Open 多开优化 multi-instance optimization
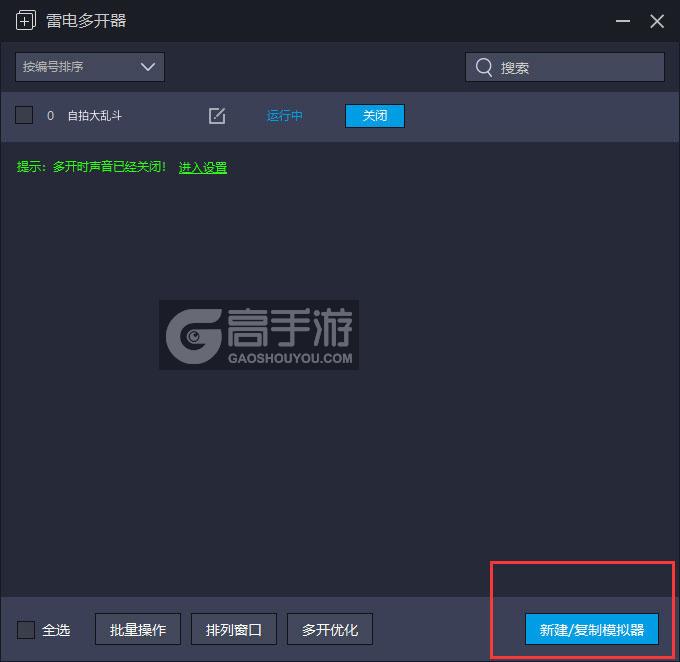The image size is (680, 662). 330,629
